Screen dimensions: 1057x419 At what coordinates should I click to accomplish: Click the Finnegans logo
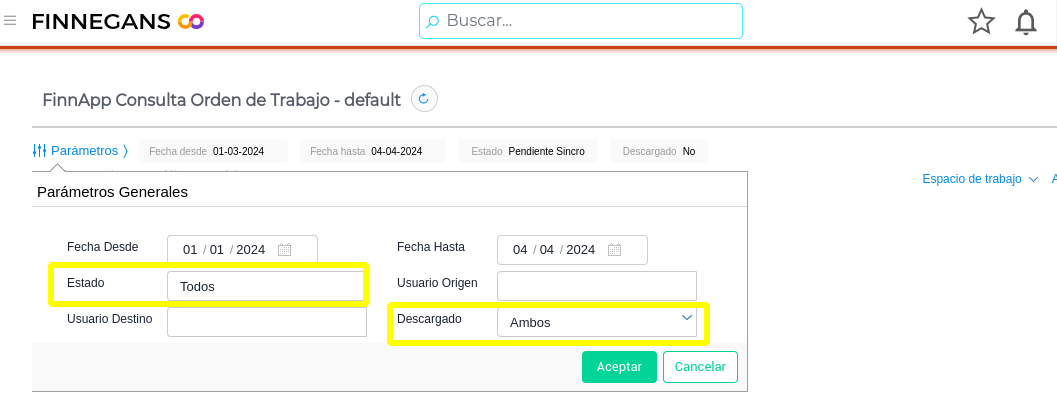118,21
